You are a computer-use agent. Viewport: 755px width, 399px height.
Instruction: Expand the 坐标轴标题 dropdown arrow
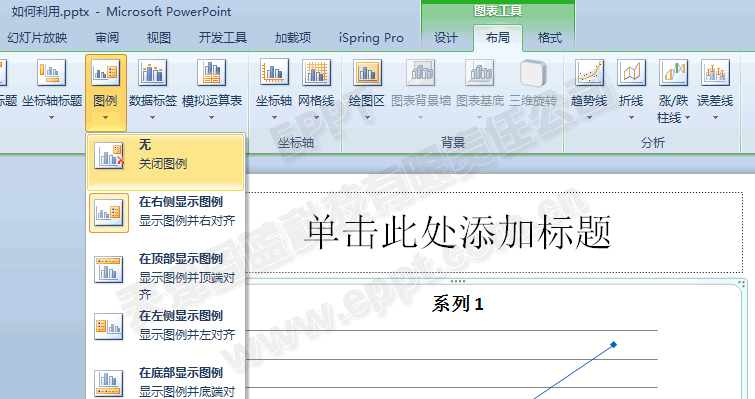[51, 117]
